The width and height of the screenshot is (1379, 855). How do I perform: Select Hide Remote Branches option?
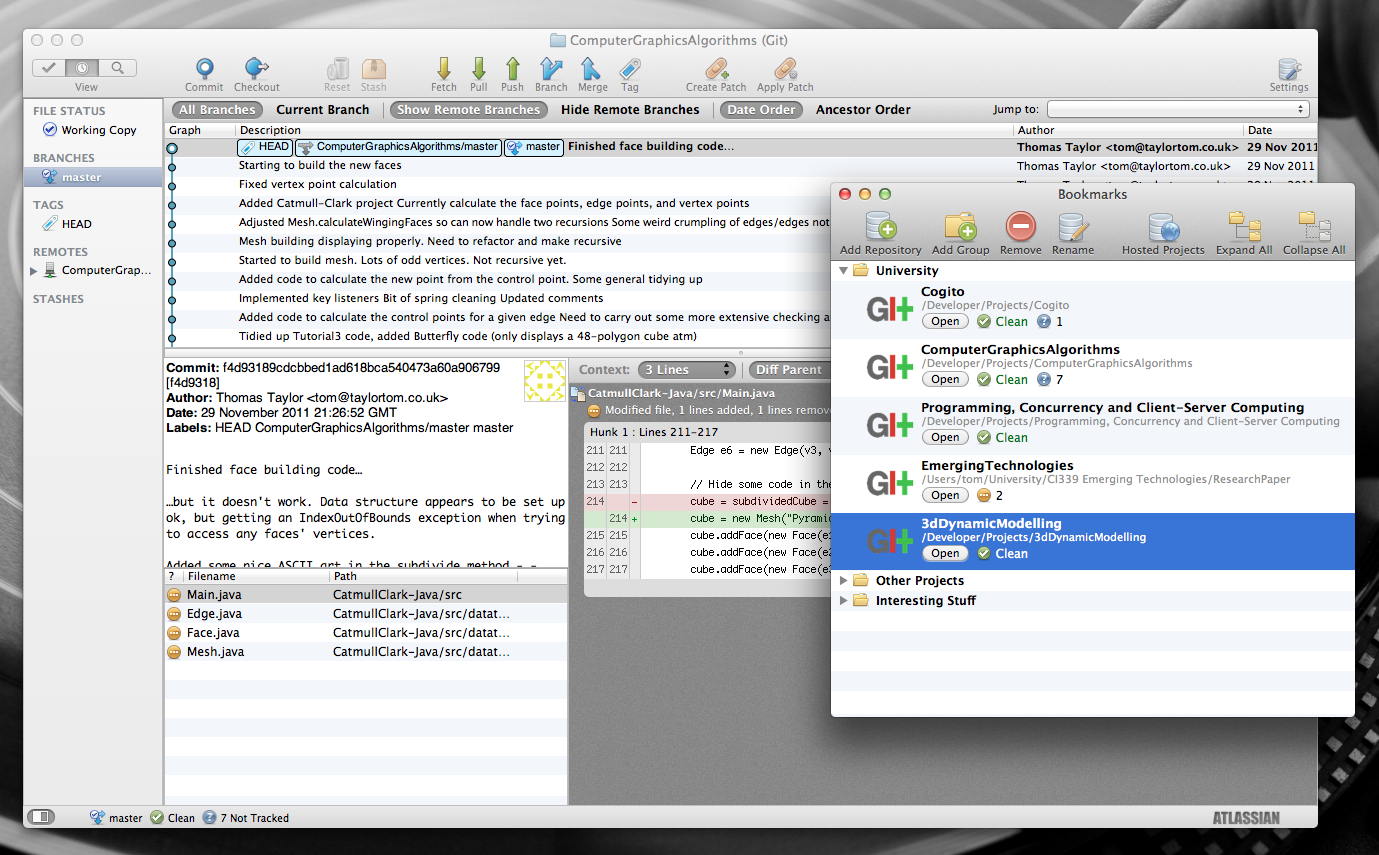point(630,110)
